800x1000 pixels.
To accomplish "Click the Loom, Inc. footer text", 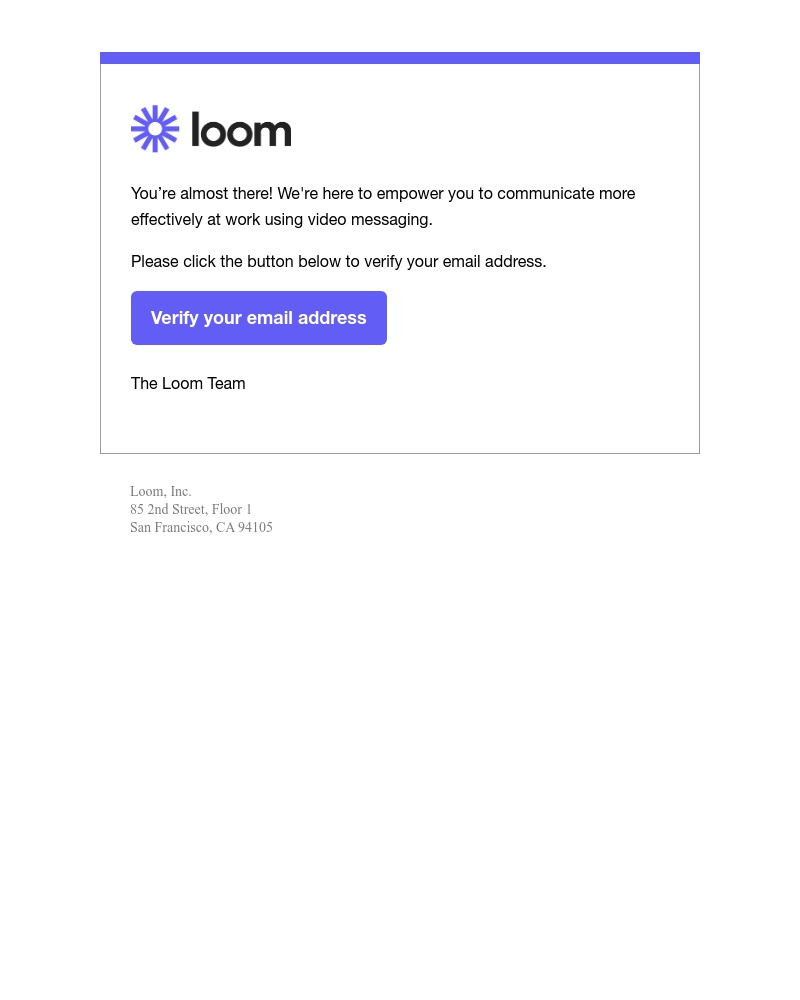I will (160, 491).
